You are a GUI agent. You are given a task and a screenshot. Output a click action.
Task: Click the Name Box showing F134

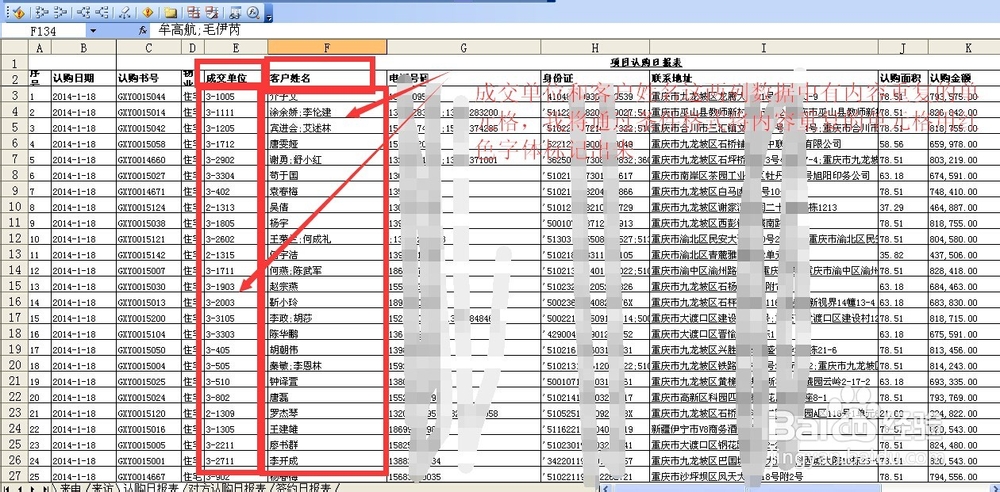(x=44, y=31)
